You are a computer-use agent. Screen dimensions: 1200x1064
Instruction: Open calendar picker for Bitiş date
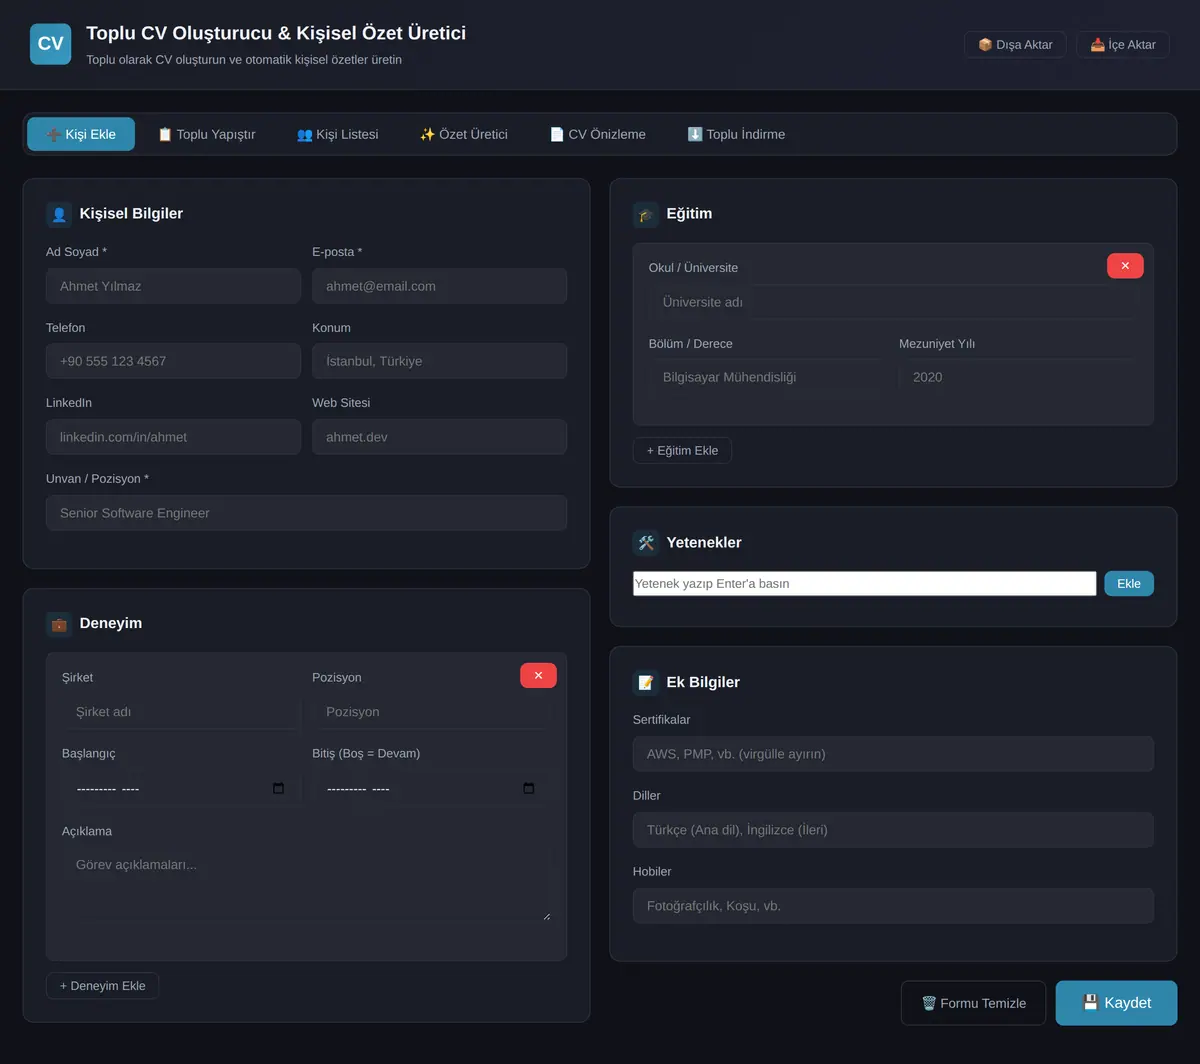(528, 789)
